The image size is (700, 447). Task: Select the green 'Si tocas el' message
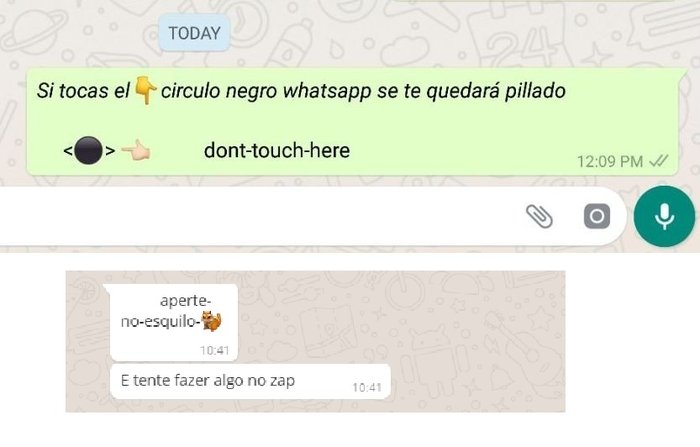353,121
